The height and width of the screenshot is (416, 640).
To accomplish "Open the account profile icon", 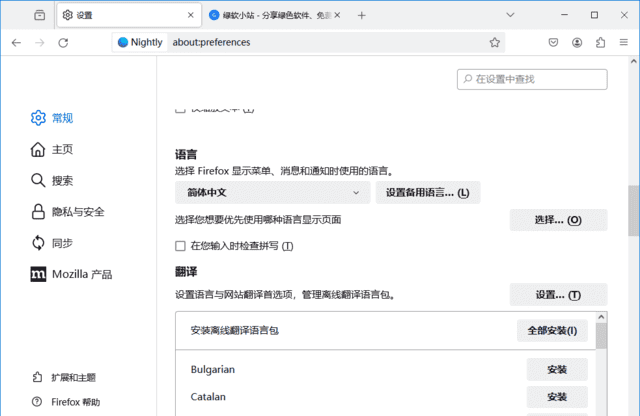I will point(577,42).
